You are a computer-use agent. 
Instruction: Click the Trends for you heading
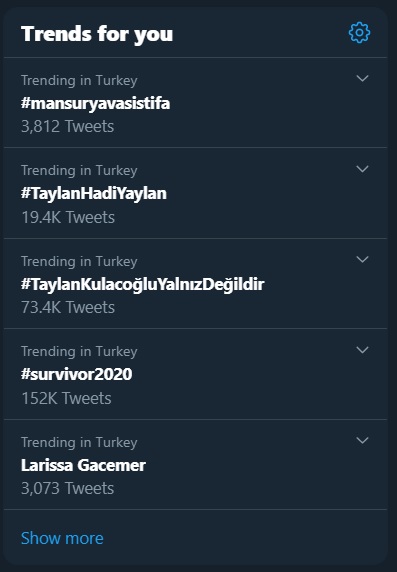[x=97, y=34]
